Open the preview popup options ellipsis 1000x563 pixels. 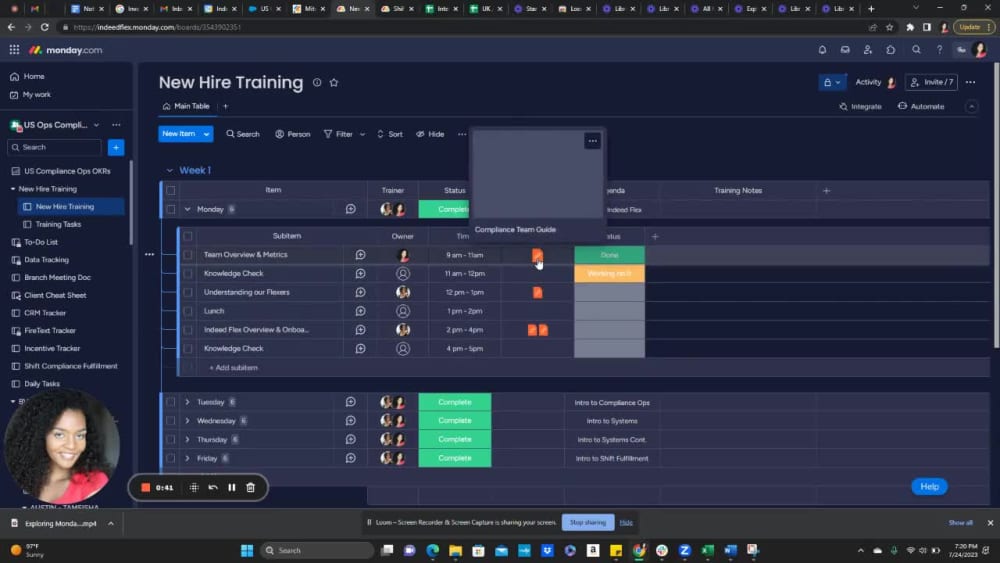coord(592,141)
